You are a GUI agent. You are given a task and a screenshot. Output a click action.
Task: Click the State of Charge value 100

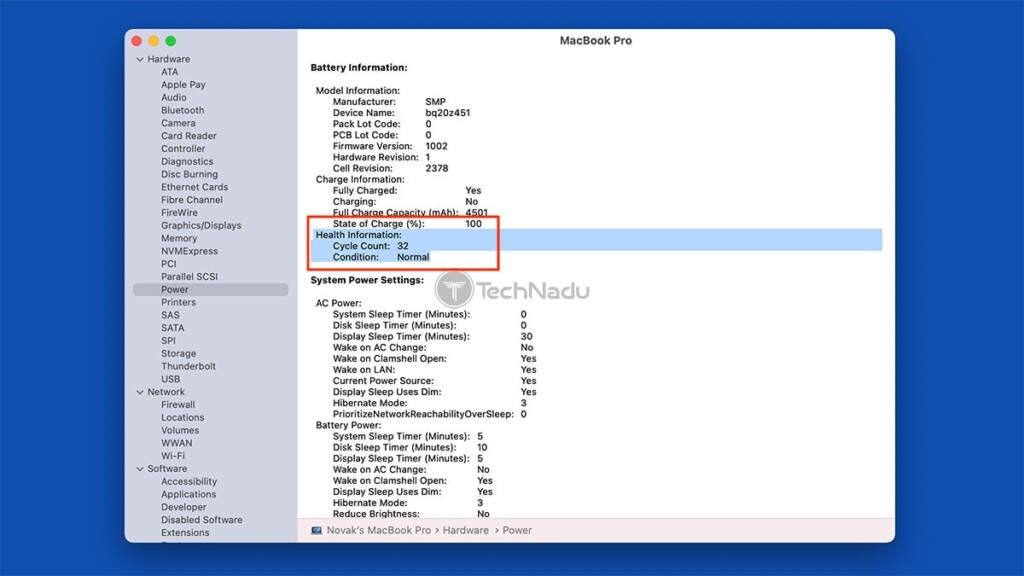tap(473, 224)
